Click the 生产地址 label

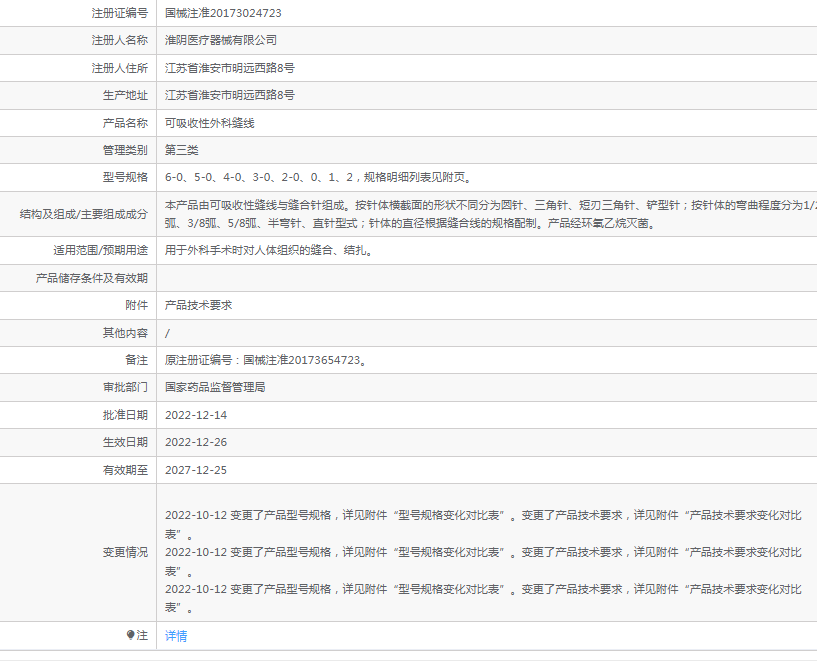pyautogui.click(x=126, y=95)
